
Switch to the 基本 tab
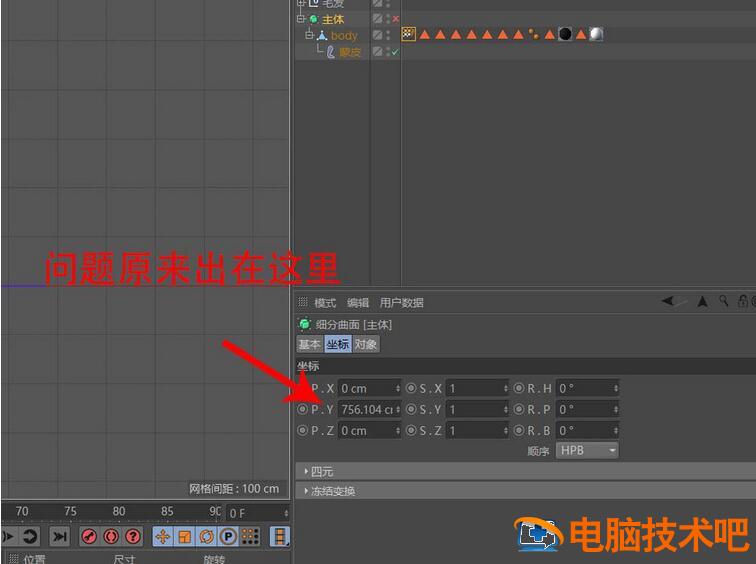pyautogui.click(x=310, y=344)
